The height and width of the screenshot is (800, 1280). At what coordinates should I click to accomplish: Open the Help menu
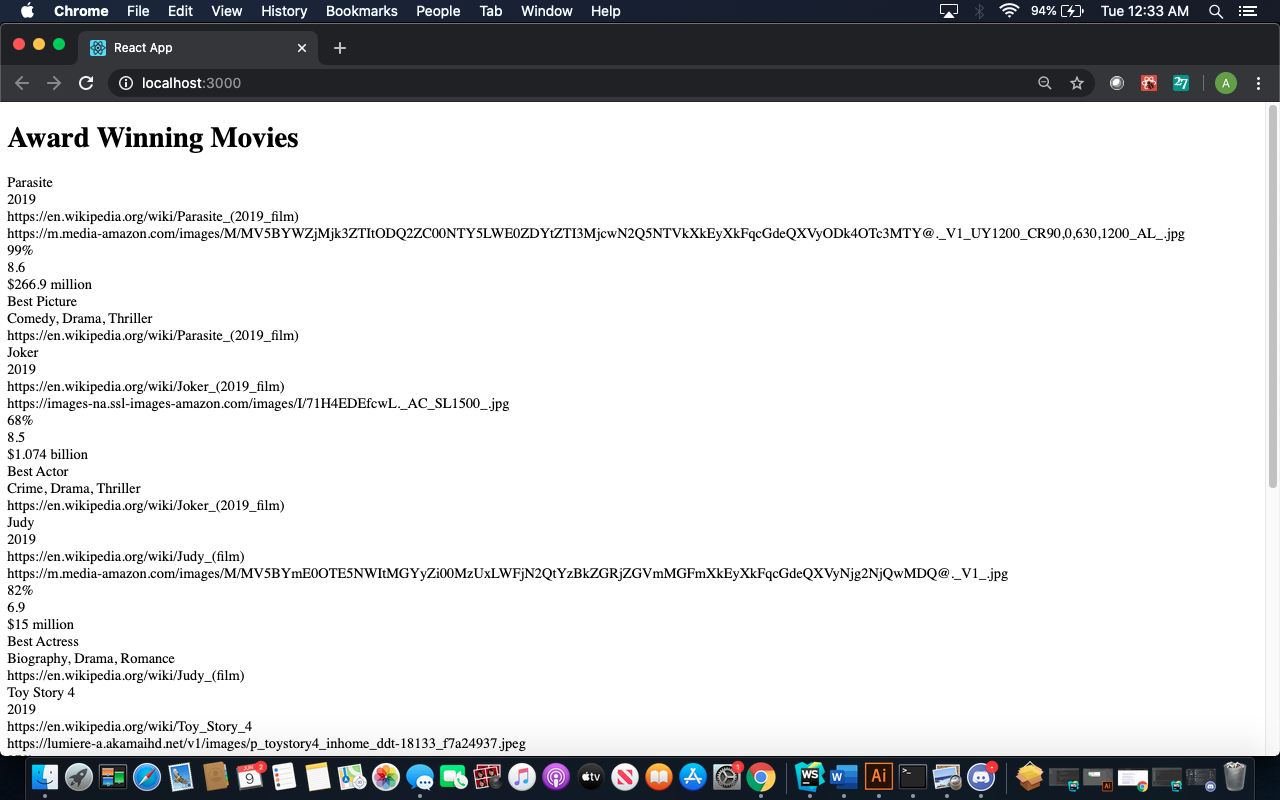tap(606, 11)
